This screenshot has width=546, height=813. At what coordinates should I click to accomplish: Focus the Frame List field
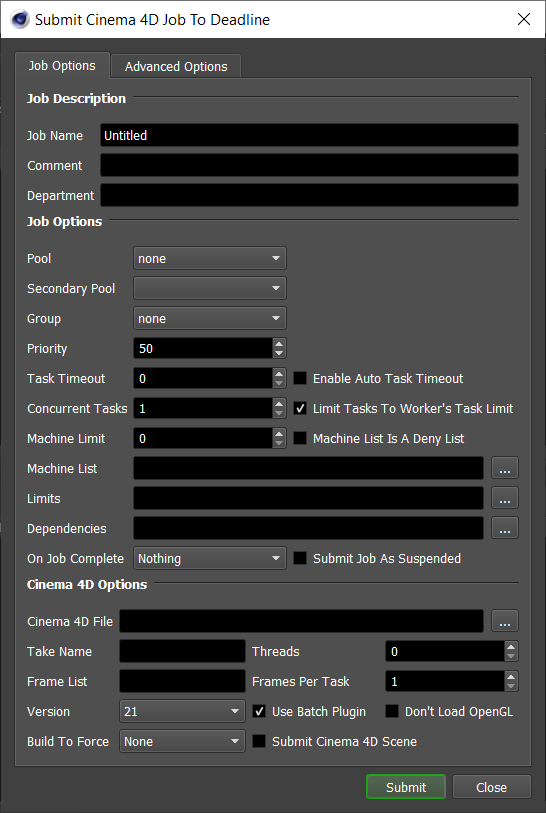click(182, 681)
